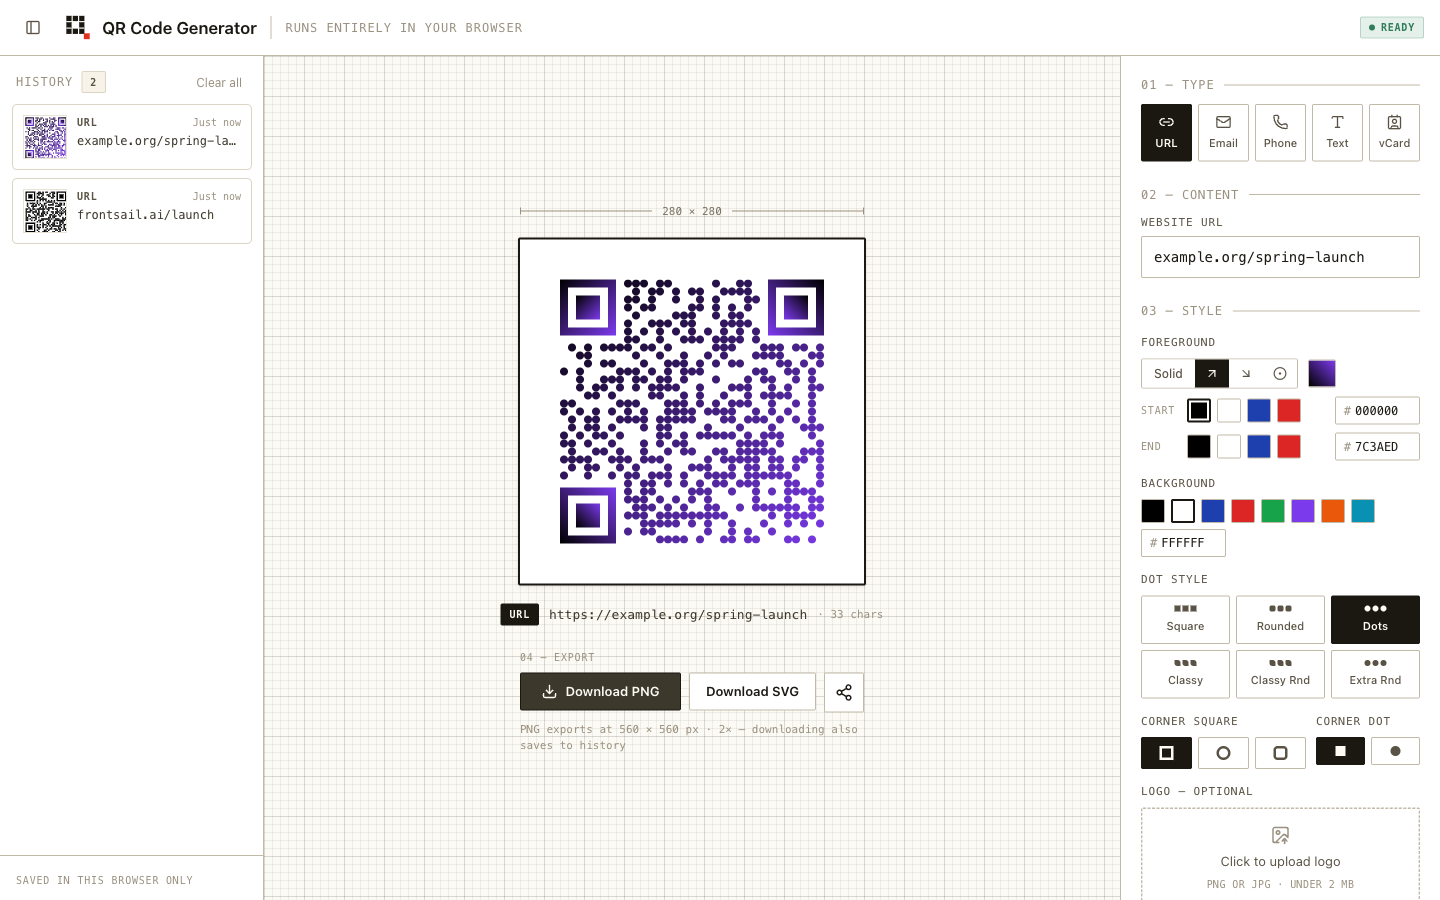Viewport: 1440px width, 900px height.
Task: Pick blue as gradient End color
Action: (1259, 447)
